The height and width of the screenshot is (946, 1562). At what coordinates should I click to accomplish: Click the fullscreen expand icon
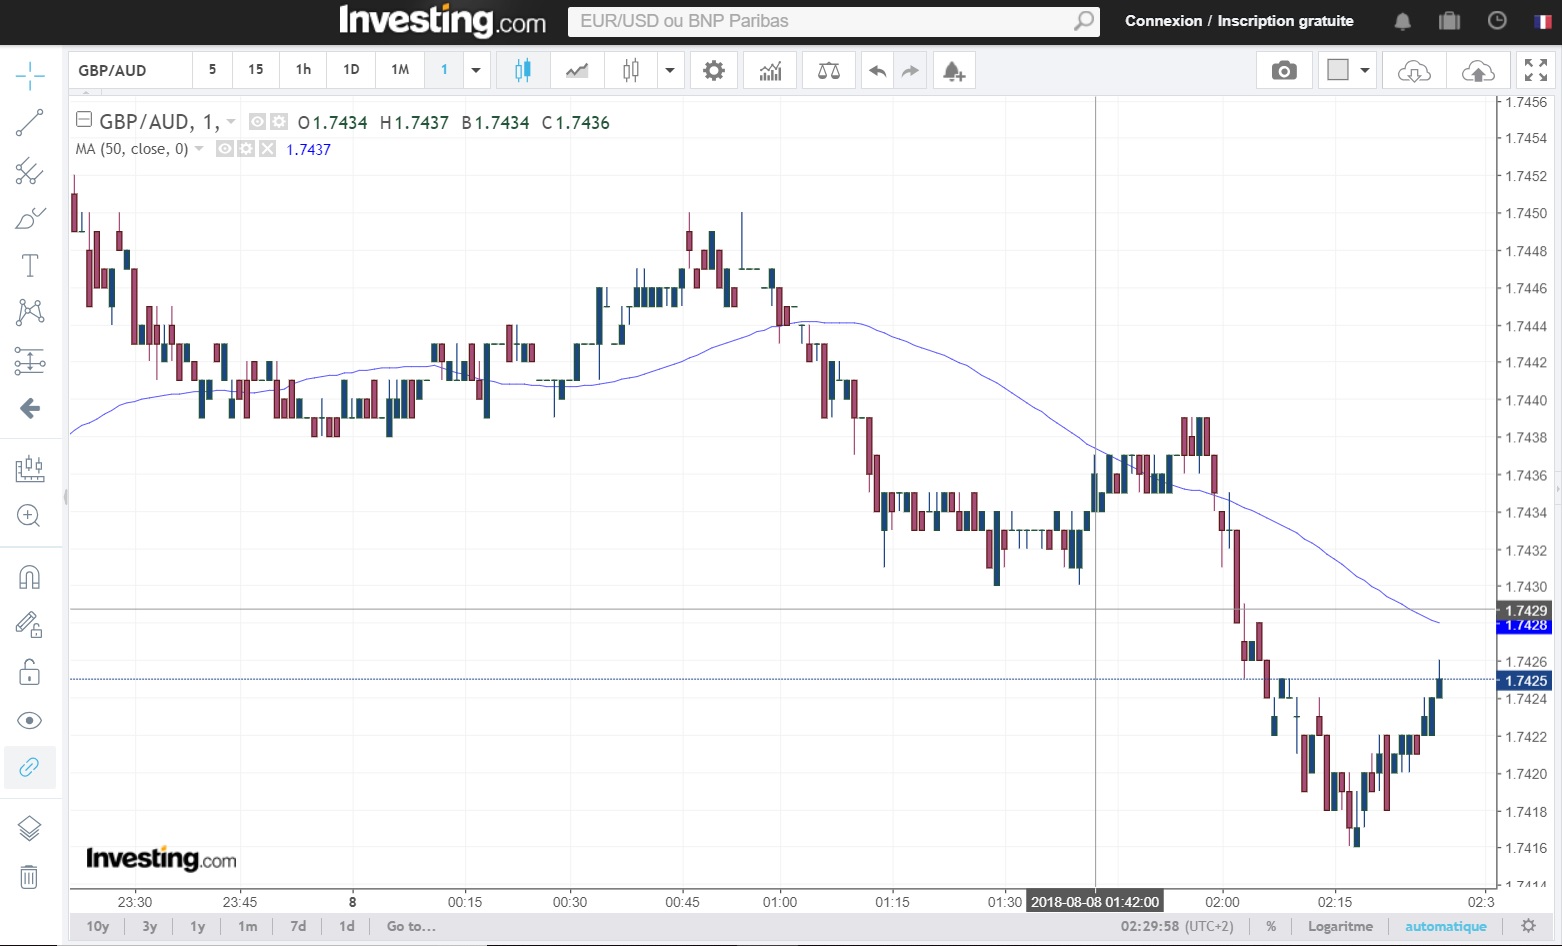pos(1535,70)
